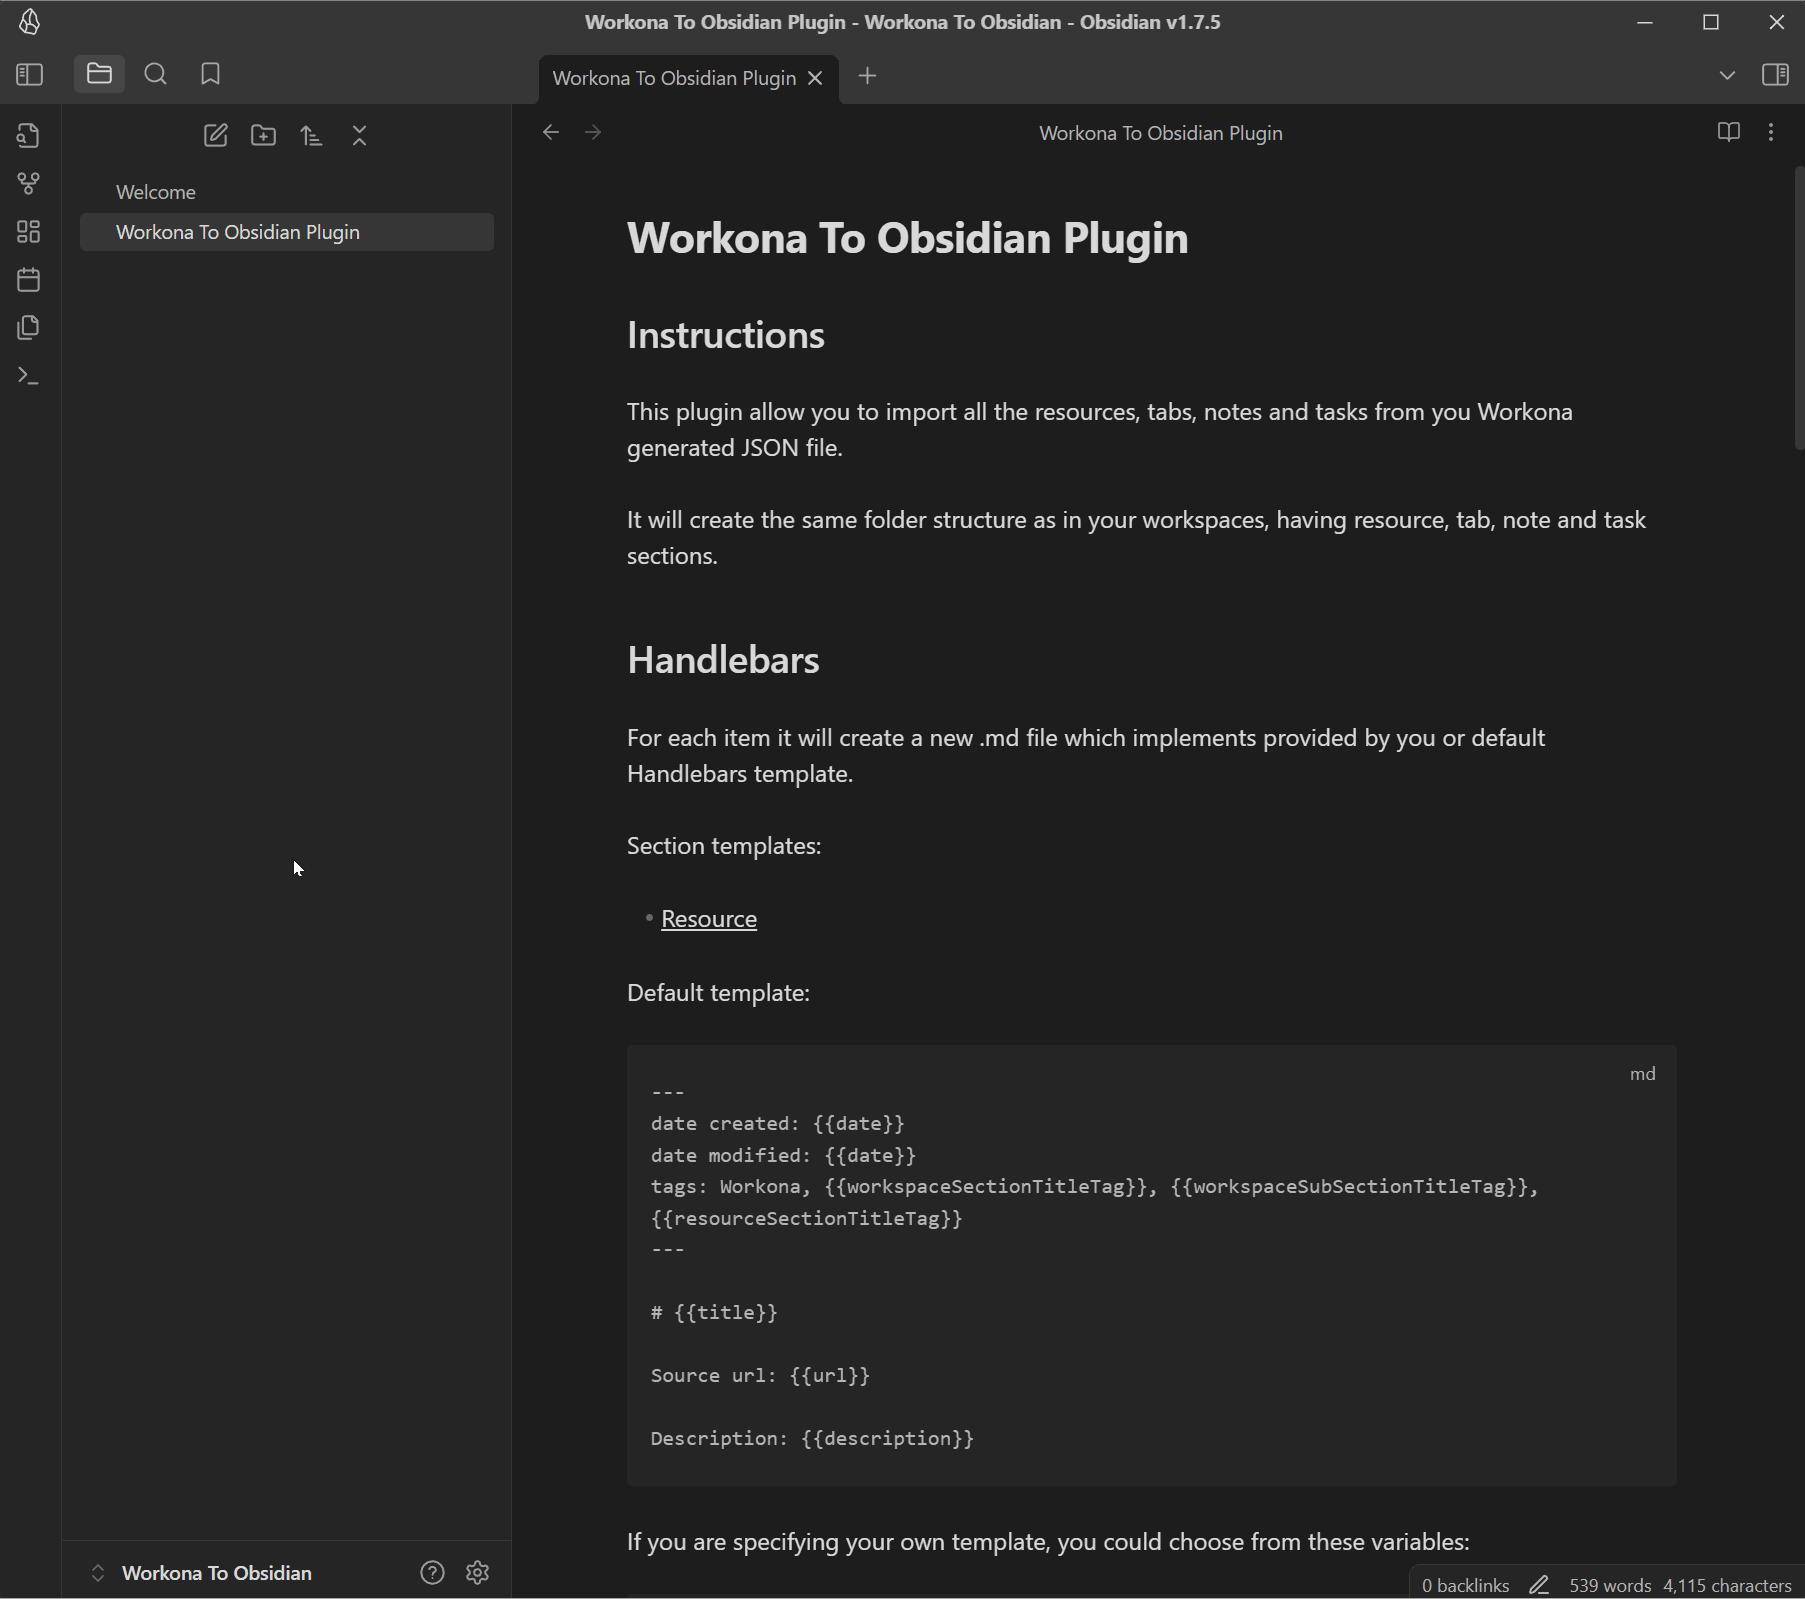Create a new folder icon
The height and width of the screenshot is (1599, 1805).
(264, 136)
